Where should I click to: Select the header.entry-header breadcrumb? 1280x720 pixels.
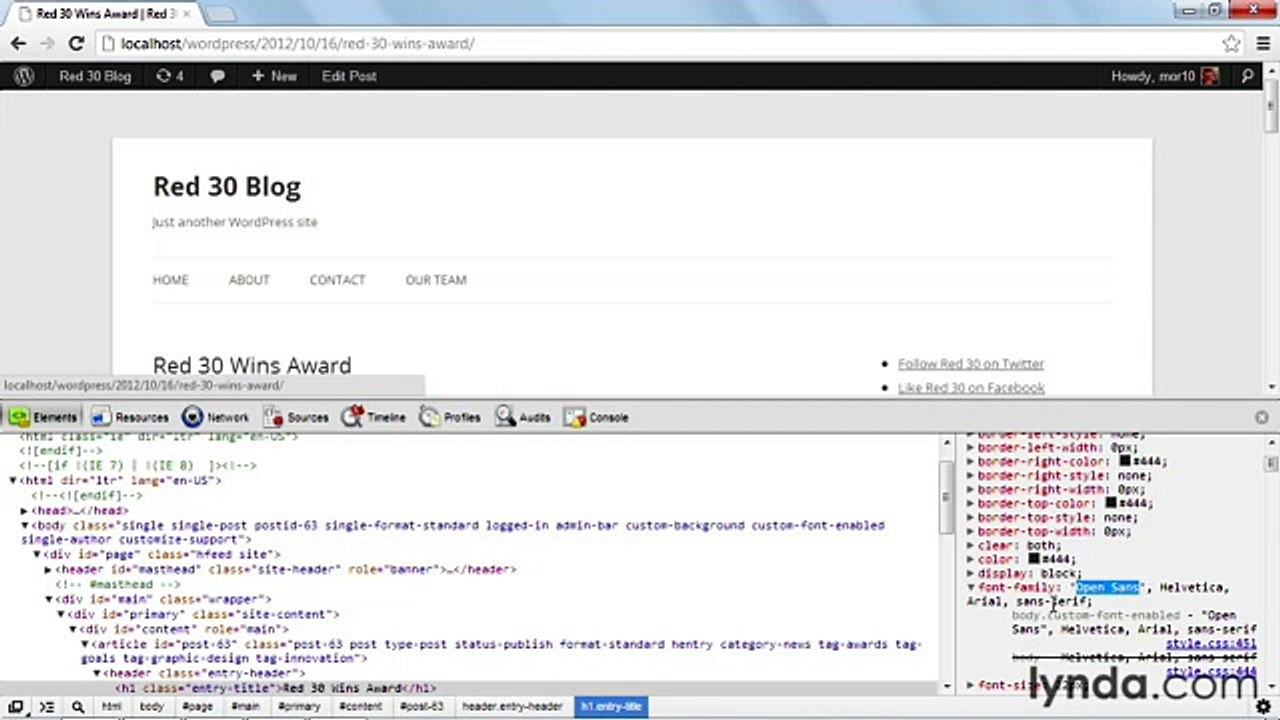tap(512, 707)
